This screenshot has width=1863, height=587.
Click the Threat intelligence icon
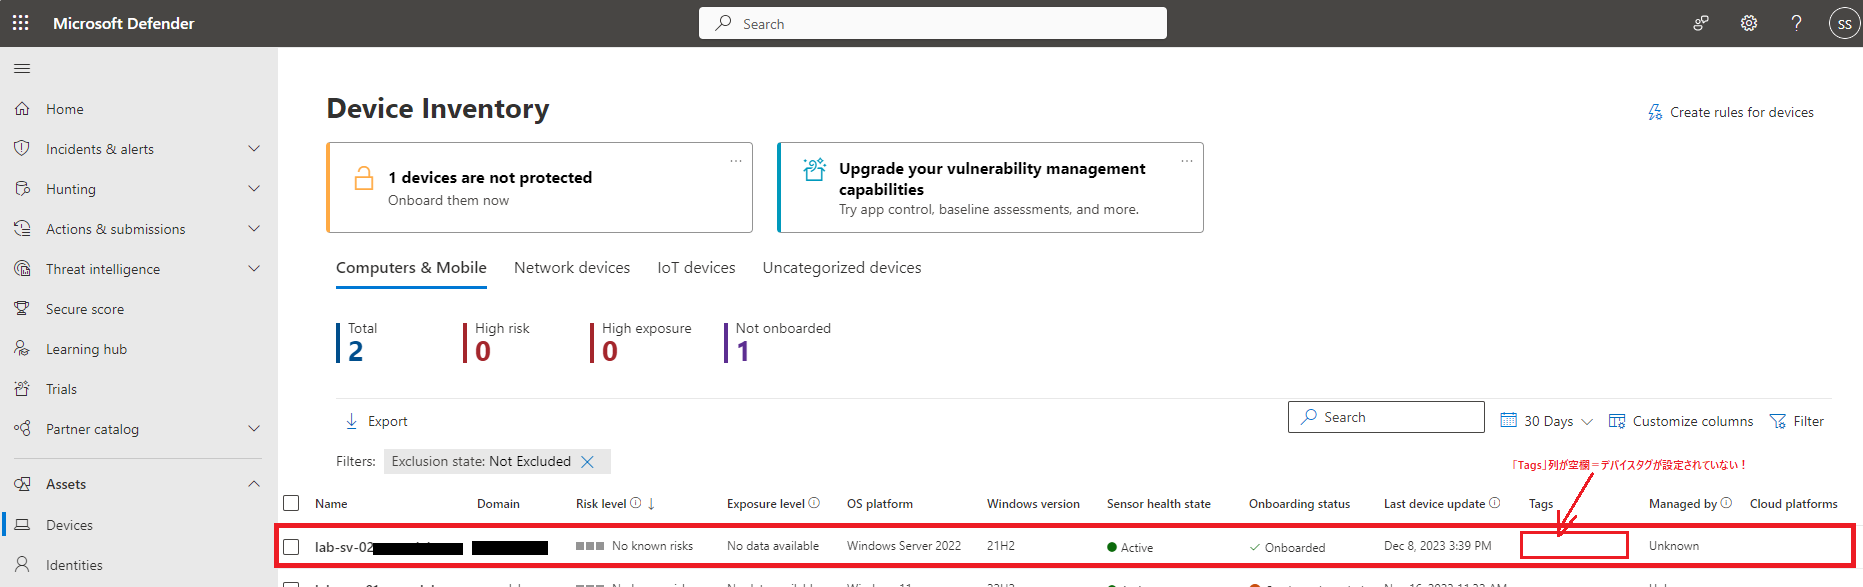pos(22,268)
